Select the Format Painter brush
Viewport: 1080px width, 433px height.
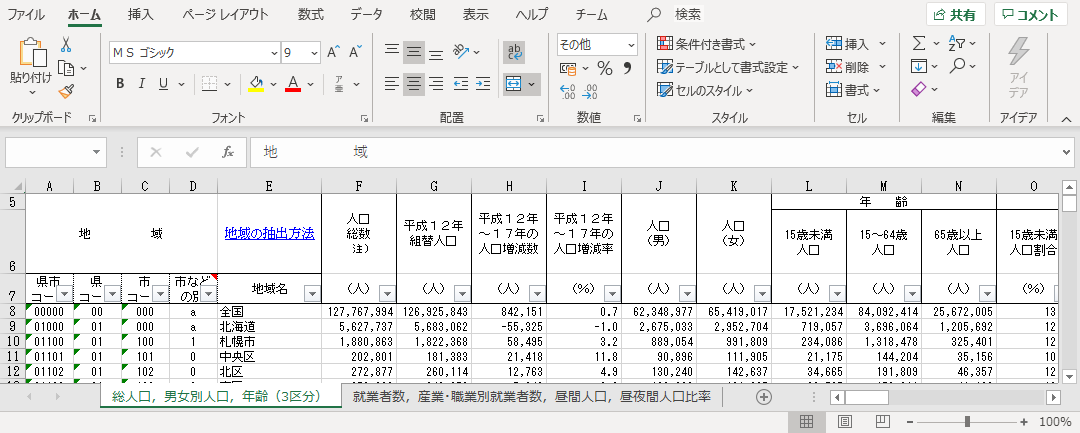(66, 91)
